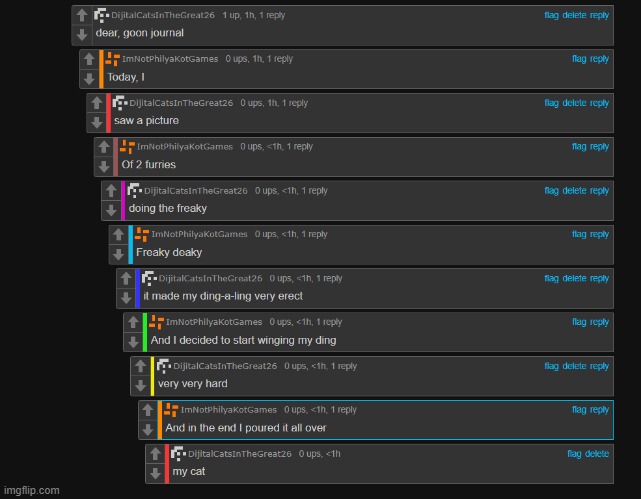Viewport: 641px width, 499px height.
Task: Reply to the 'Freaky deaky' comment
Action: 599,234
